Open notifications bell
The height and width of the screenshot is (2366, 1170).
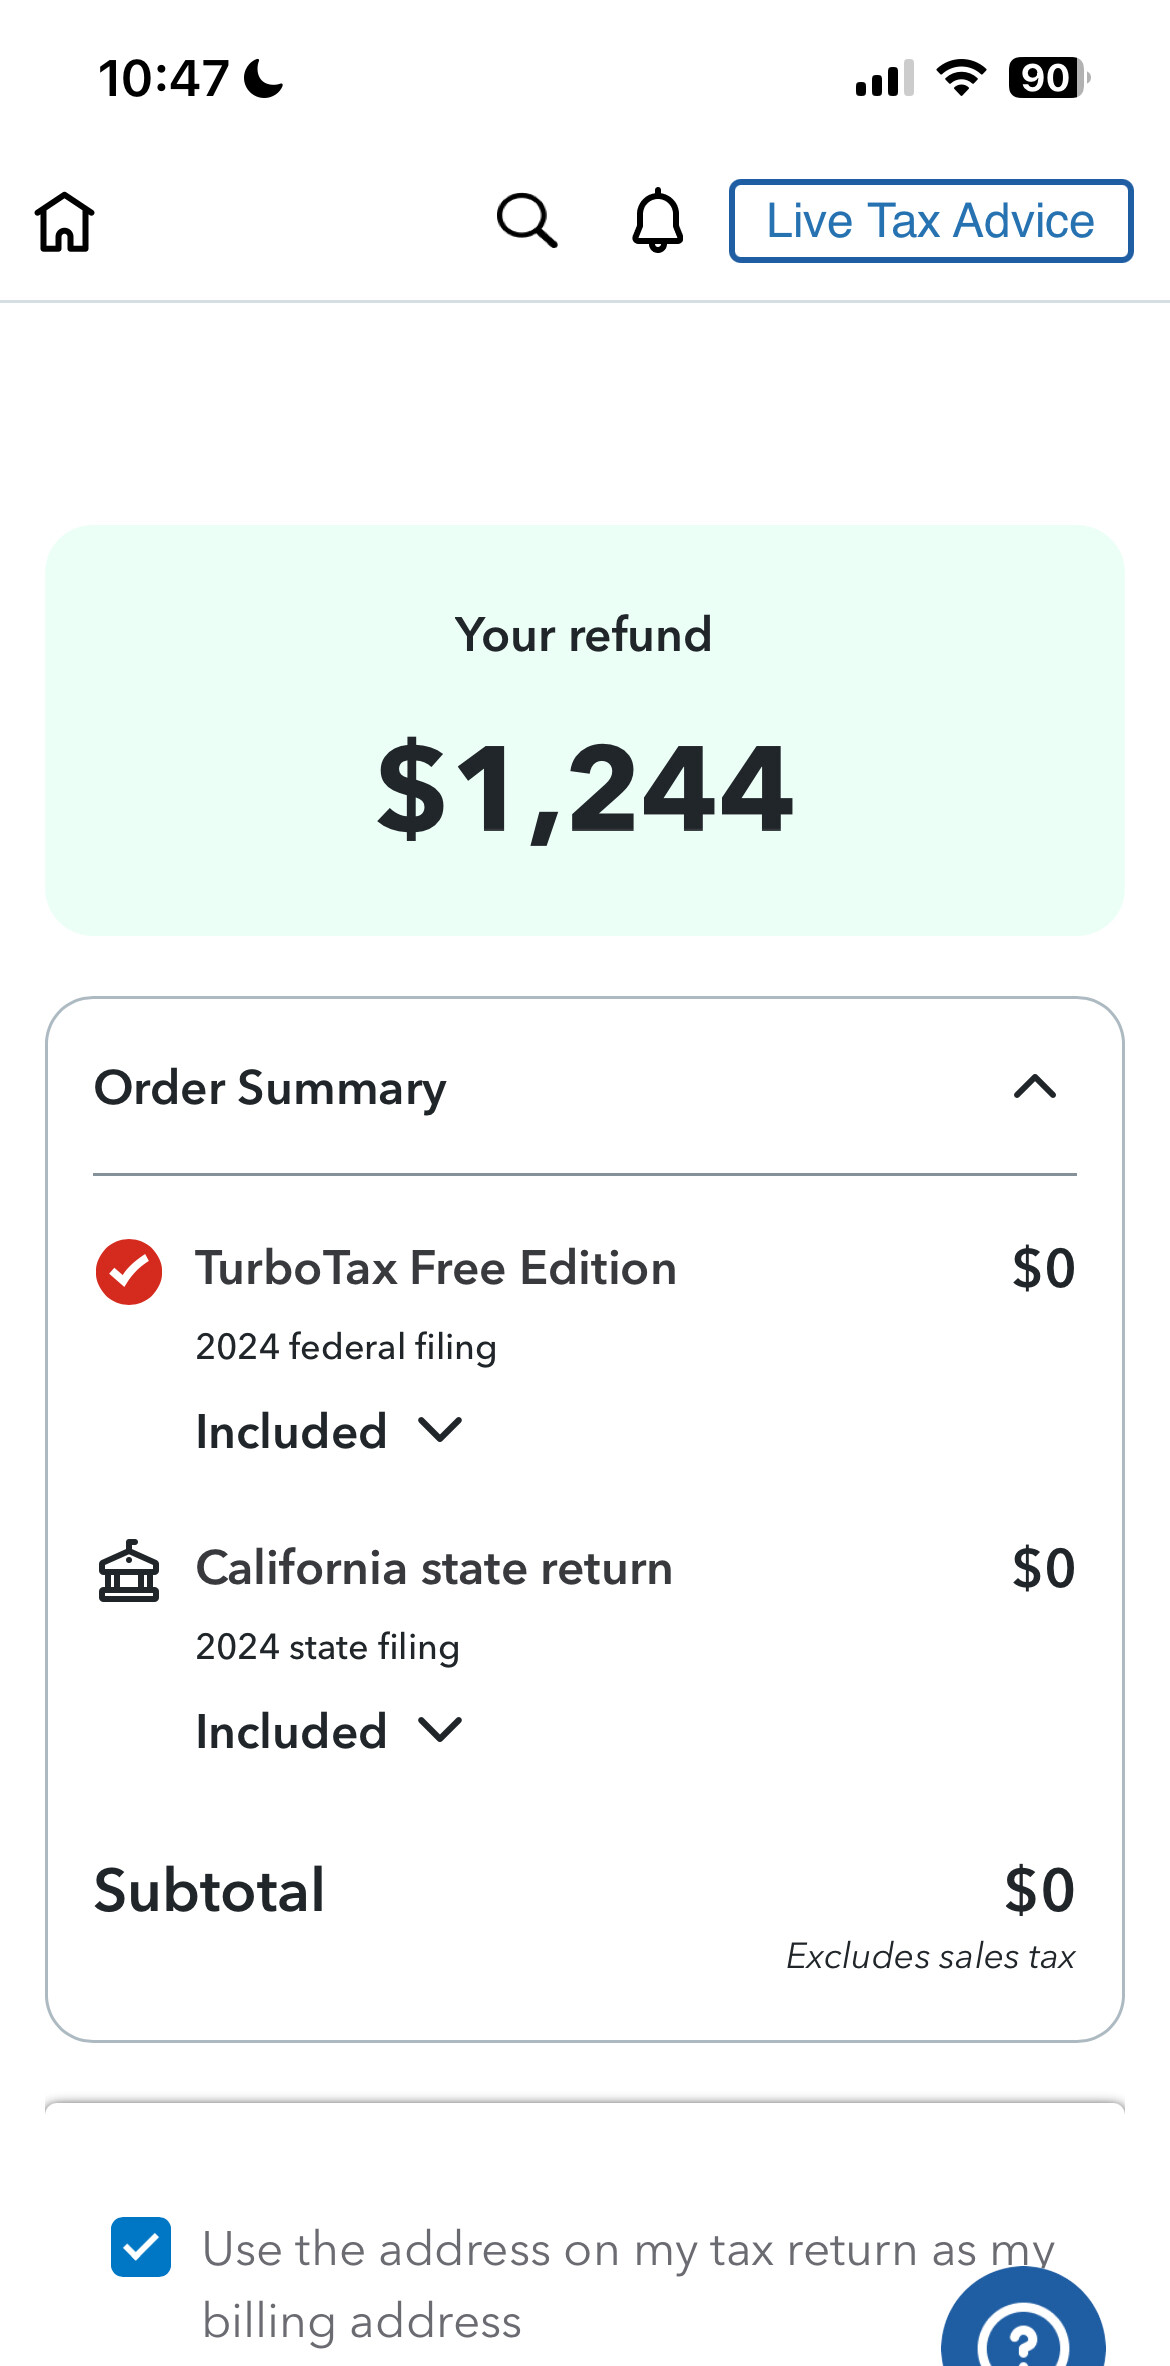pos(657,221)
